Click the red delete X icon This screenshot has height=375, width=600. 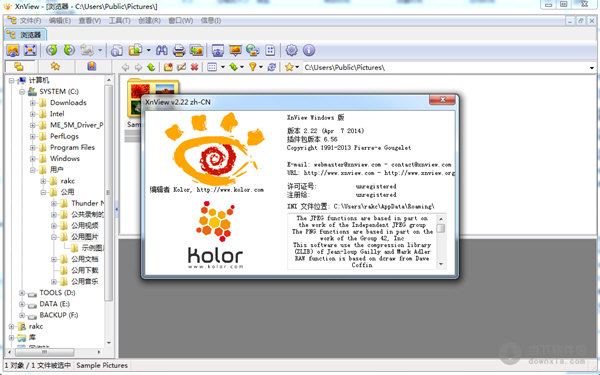point(194,67)
